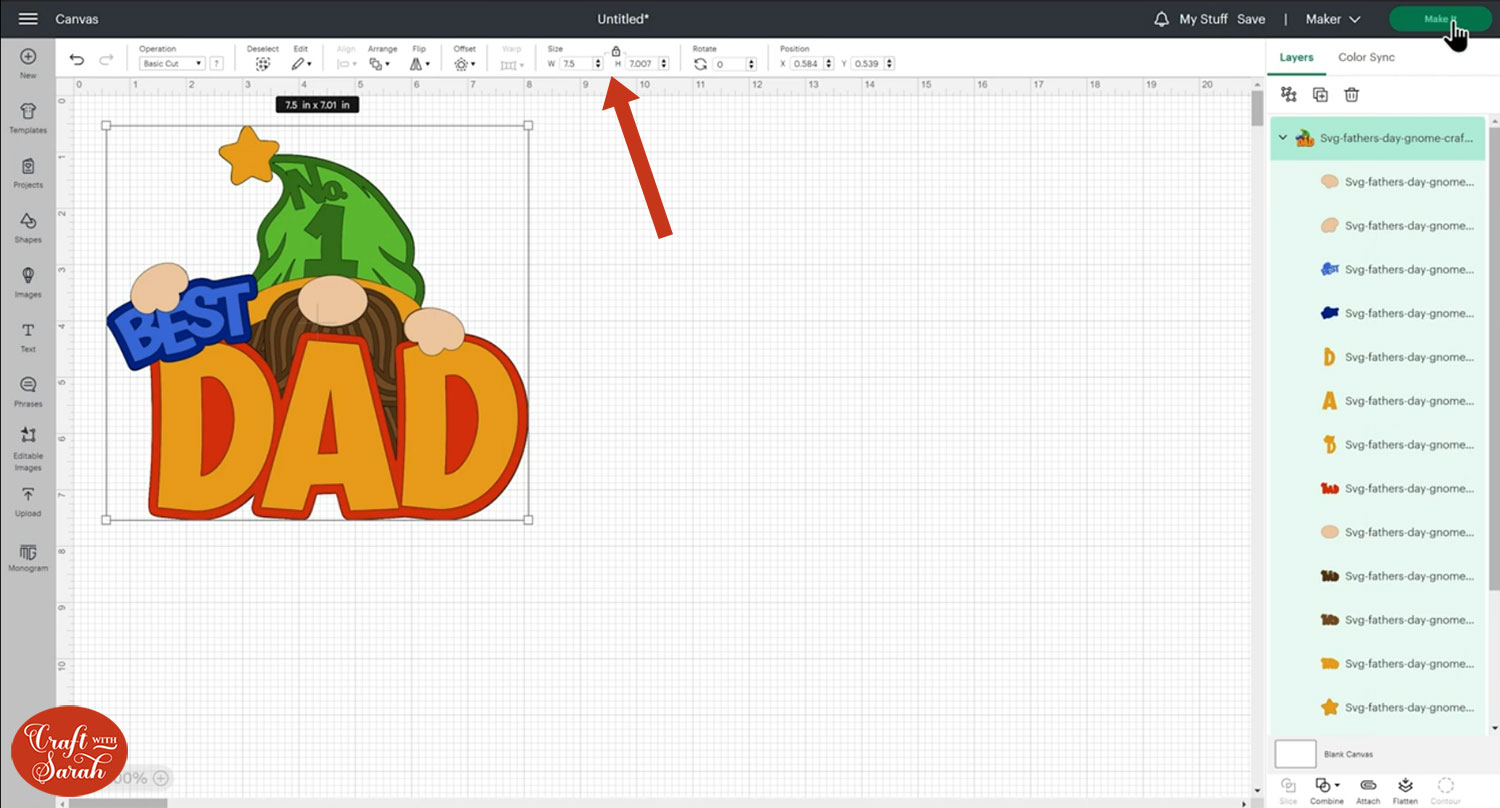The height and width of the screenshot is (808, 1500).
Task: Click the Position Y field
Action: [867, 64]
